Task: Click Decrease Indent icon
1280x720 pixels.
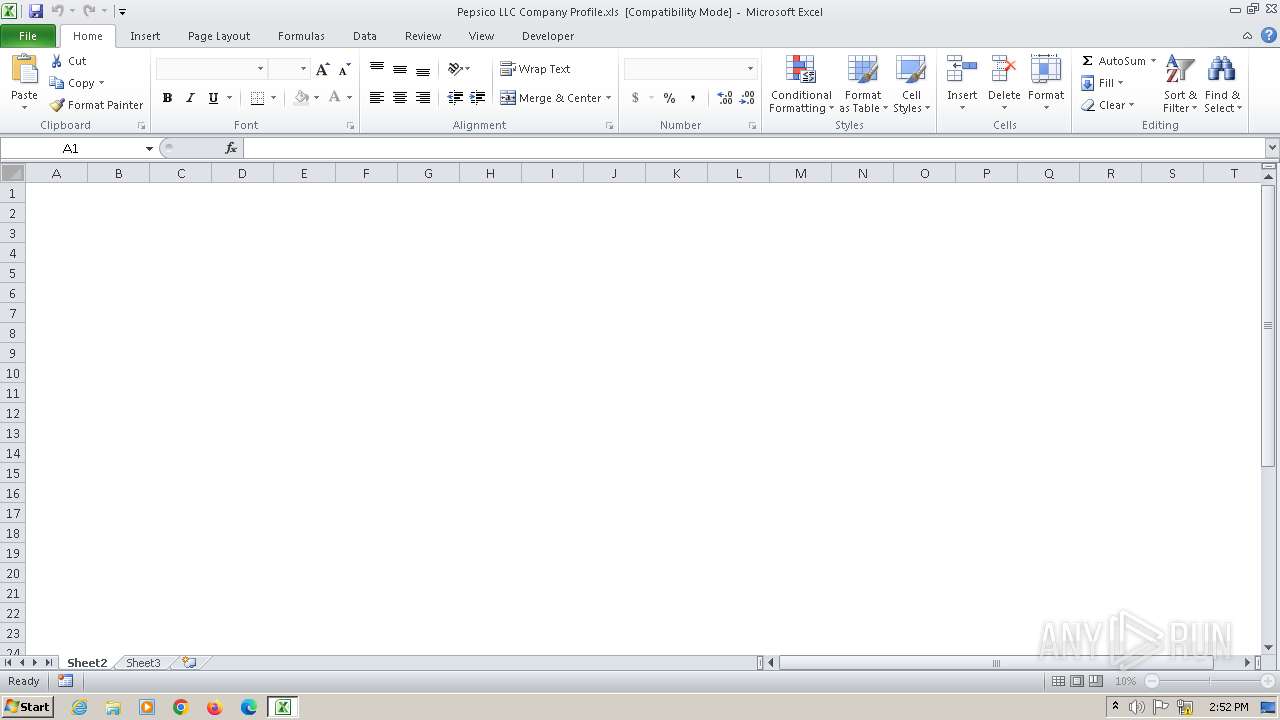Action: (x=455, y=98)
